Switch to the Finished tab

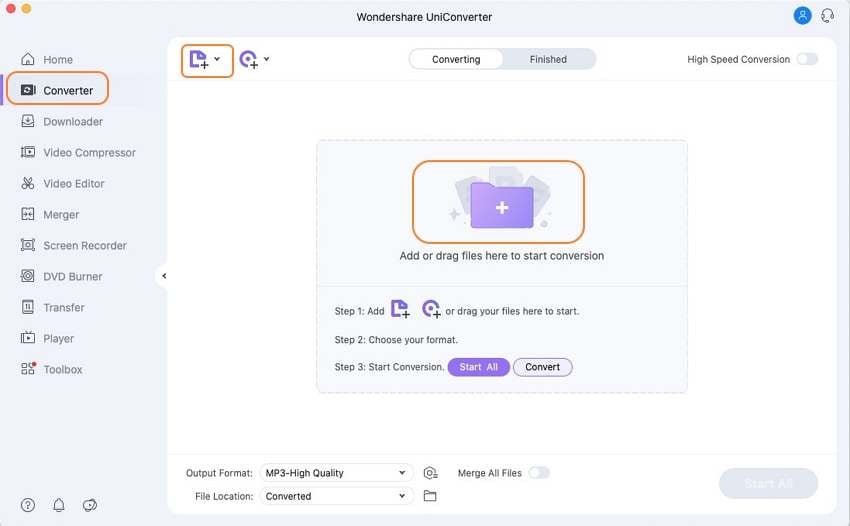point(548,59)
